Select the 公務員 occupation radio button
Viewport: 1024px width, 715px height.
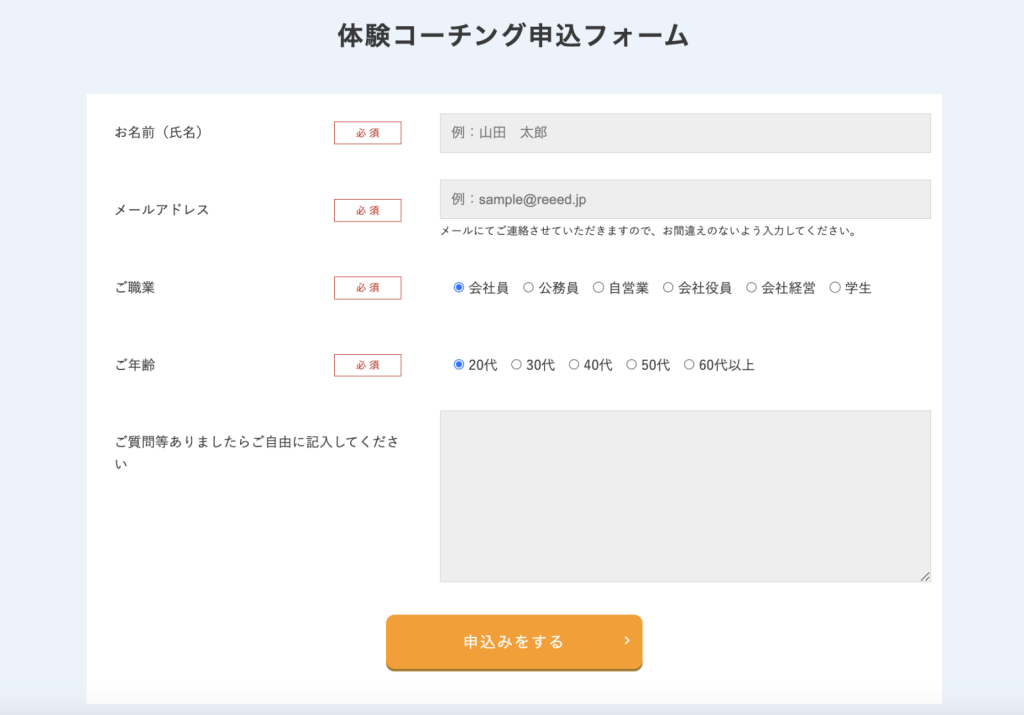(529, 288)
